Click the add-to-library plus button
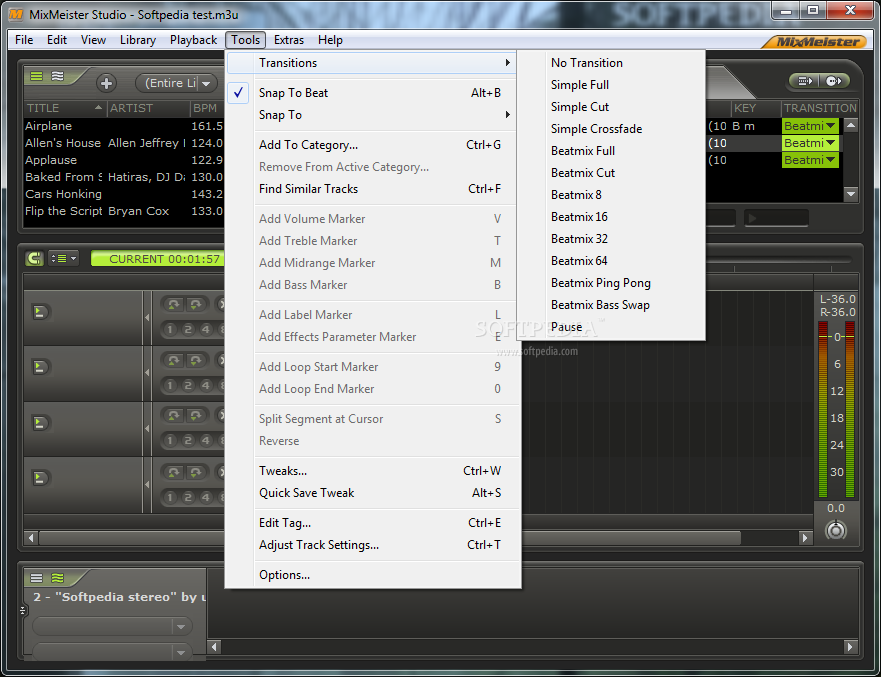The image size is (881, 677). (106, 84)
